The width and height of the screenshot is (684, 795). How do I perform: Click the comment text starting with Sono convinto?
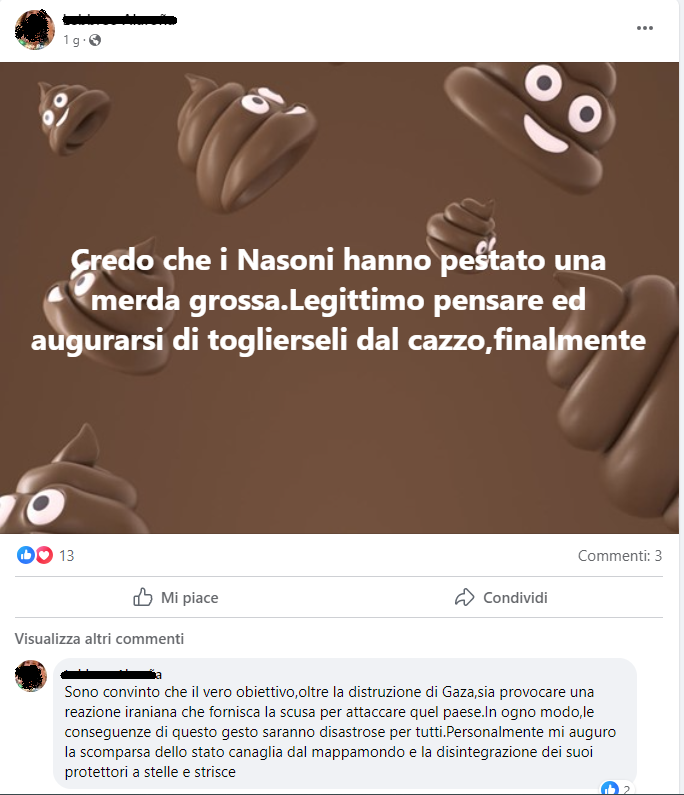coord(340,732)
